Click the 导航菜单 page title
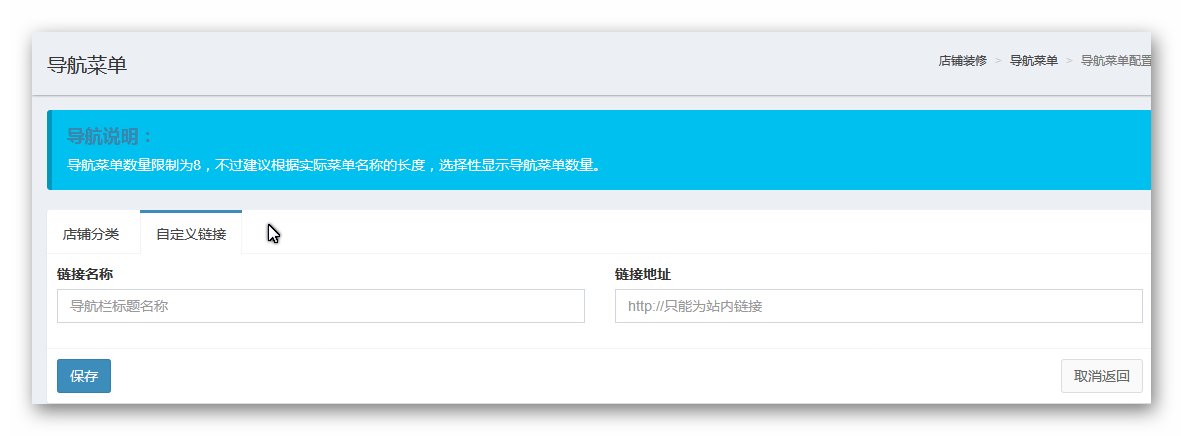Viewport: 1183px width, 436px height. tap(87, 65)
